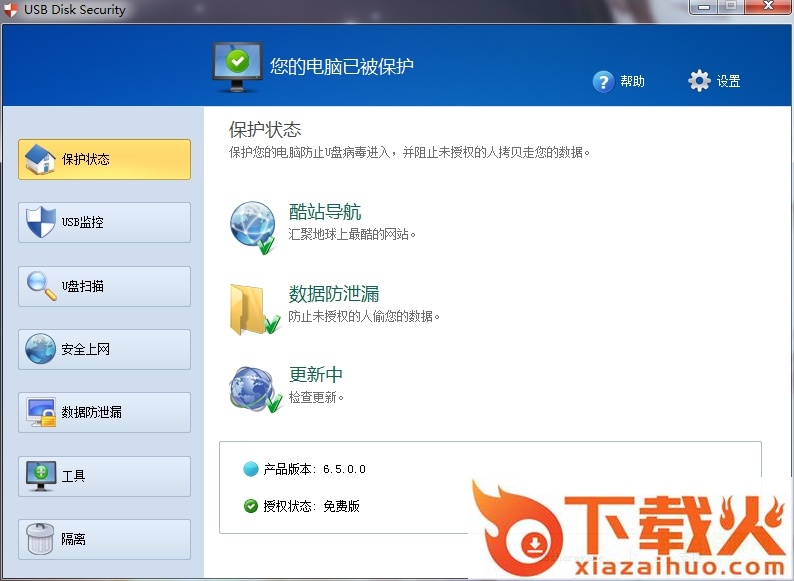Screen dimensions: 794x581
Task: Click the 汇聚地球上最酷的网站 description
Action: (x=352, y=234)
